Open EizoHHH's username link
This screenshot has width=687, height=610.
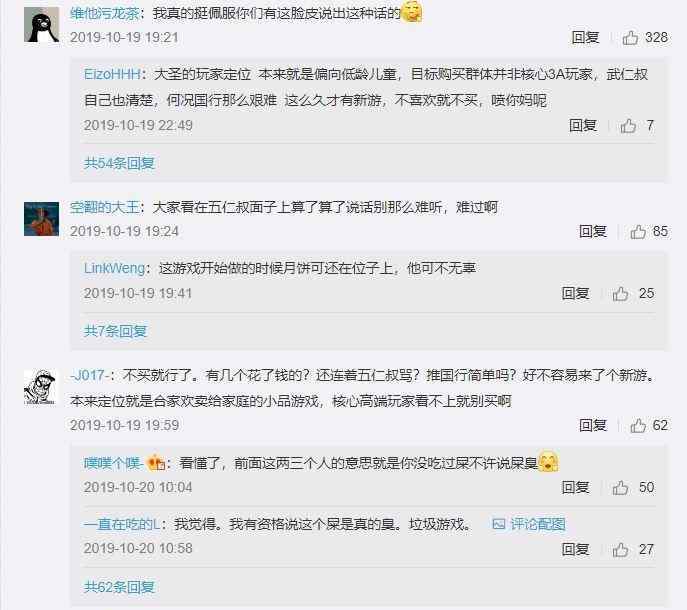112,74
